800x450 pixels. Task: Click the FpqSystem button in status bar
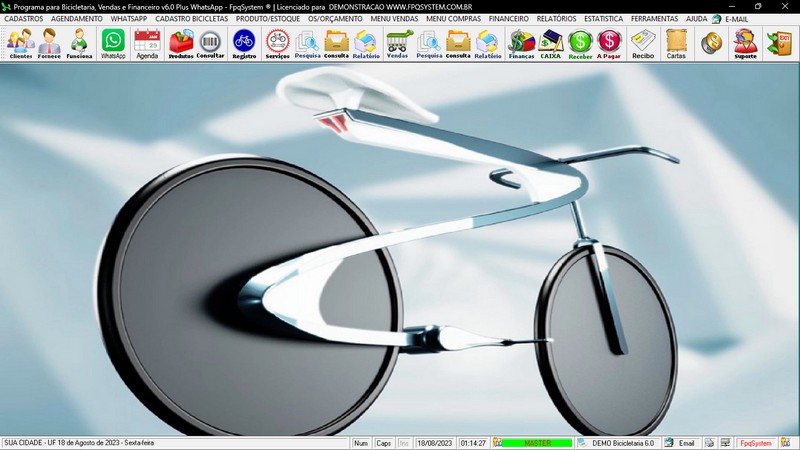[755, 443]
